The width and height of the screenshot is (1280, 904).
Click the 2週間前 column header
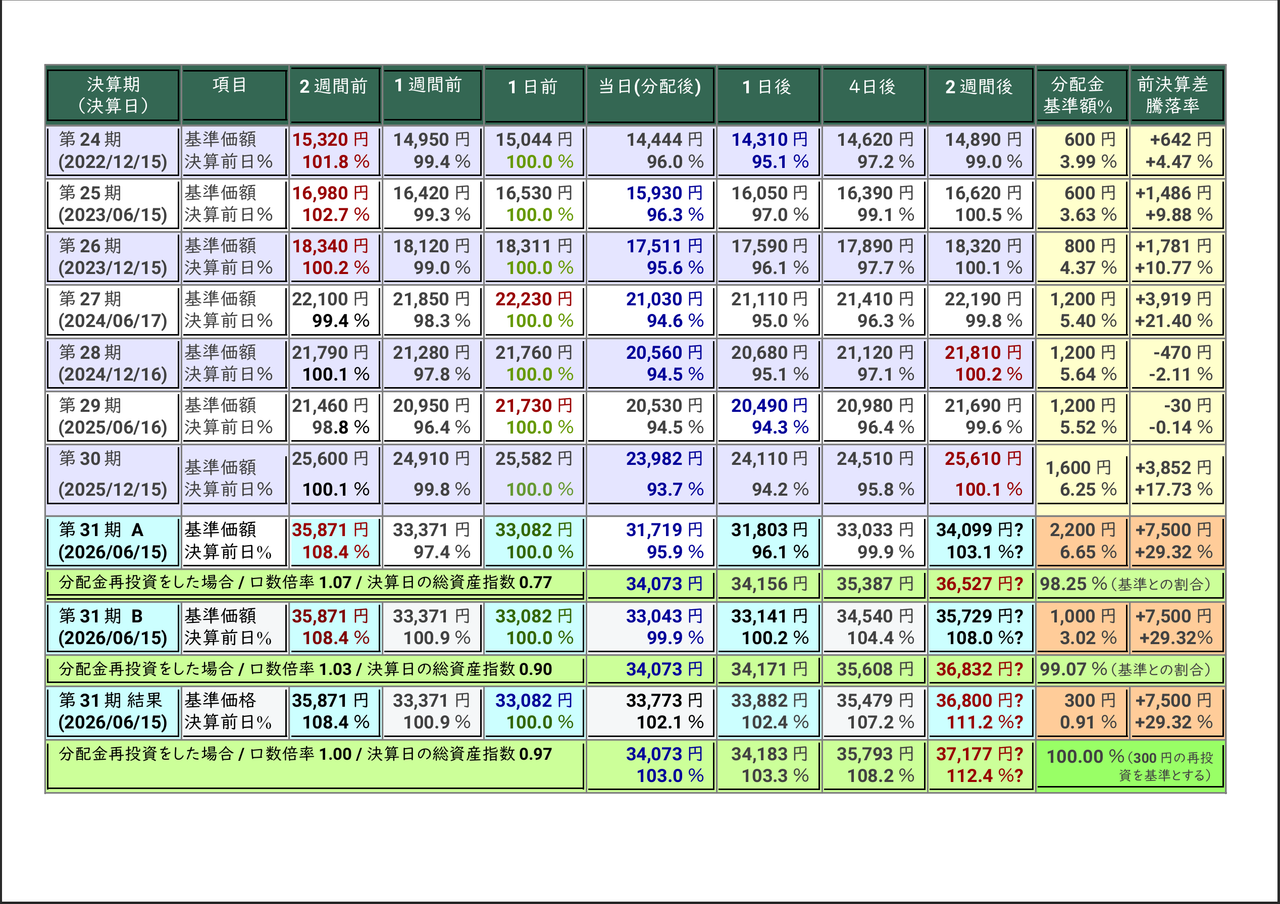(334, 95)
